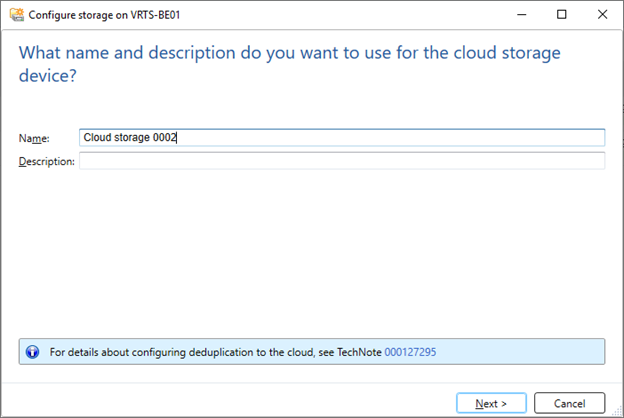The height and width of the screenshot is (418, 624).
Task: Select the Description: field label
Action: [47, 162]
